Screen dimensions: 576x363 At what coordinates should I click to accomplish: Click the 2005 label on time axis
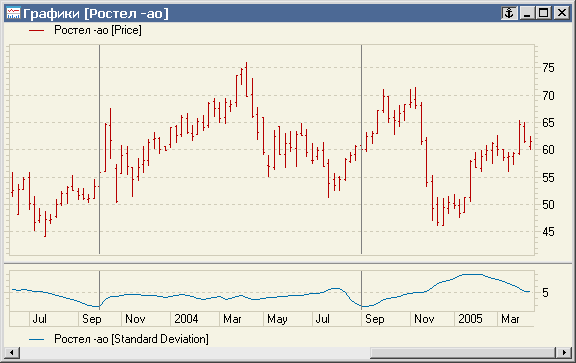click(470, 319)
